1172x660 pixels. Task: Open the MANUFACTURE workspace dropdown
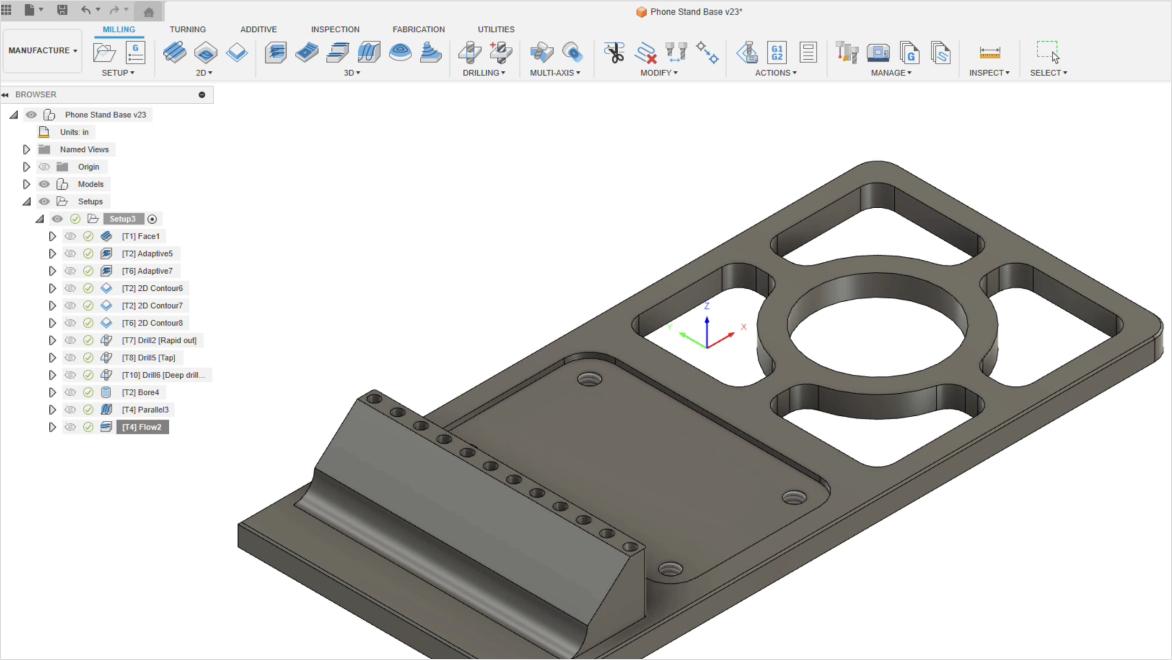pos(43,50)
